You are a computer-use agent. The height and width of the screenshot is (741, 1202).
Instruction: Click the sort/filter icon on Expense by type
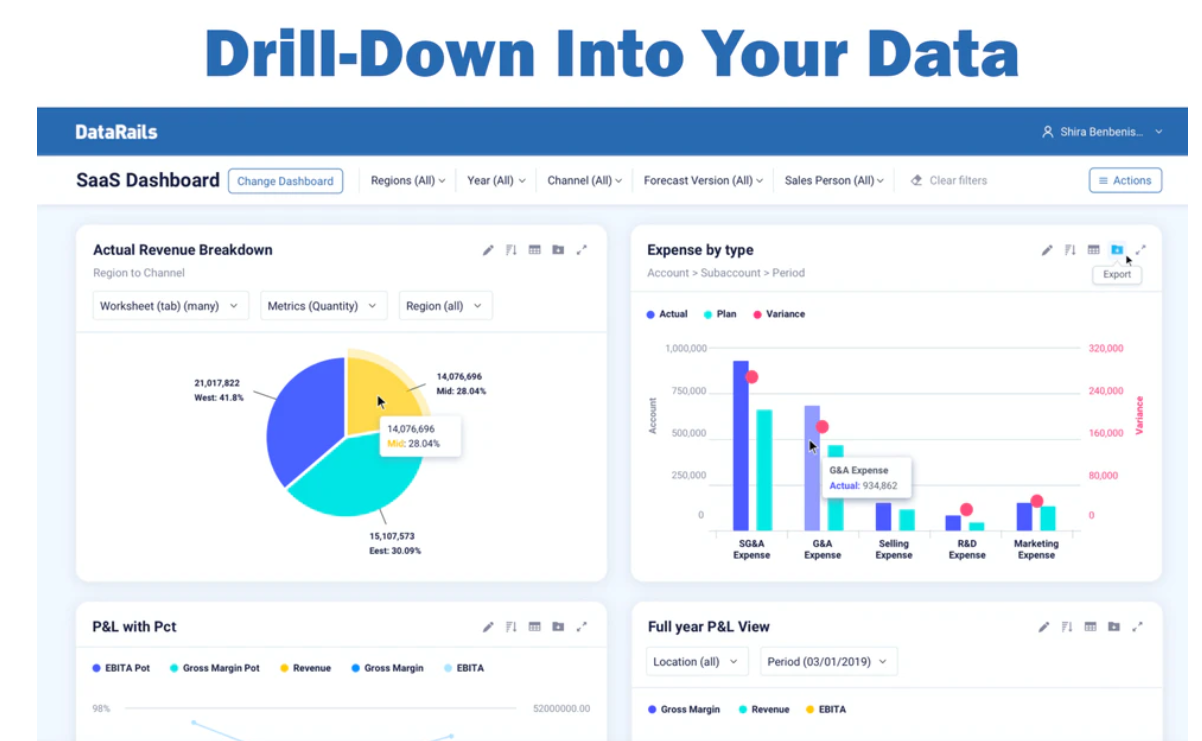coord(1071,250)
